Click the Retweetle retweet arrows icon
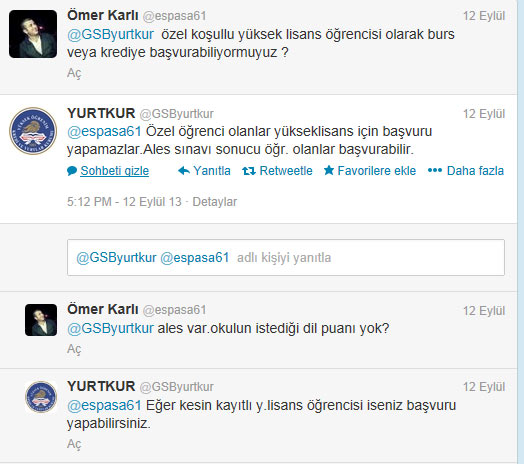524x464 pixels. click(x=249, y=171)
